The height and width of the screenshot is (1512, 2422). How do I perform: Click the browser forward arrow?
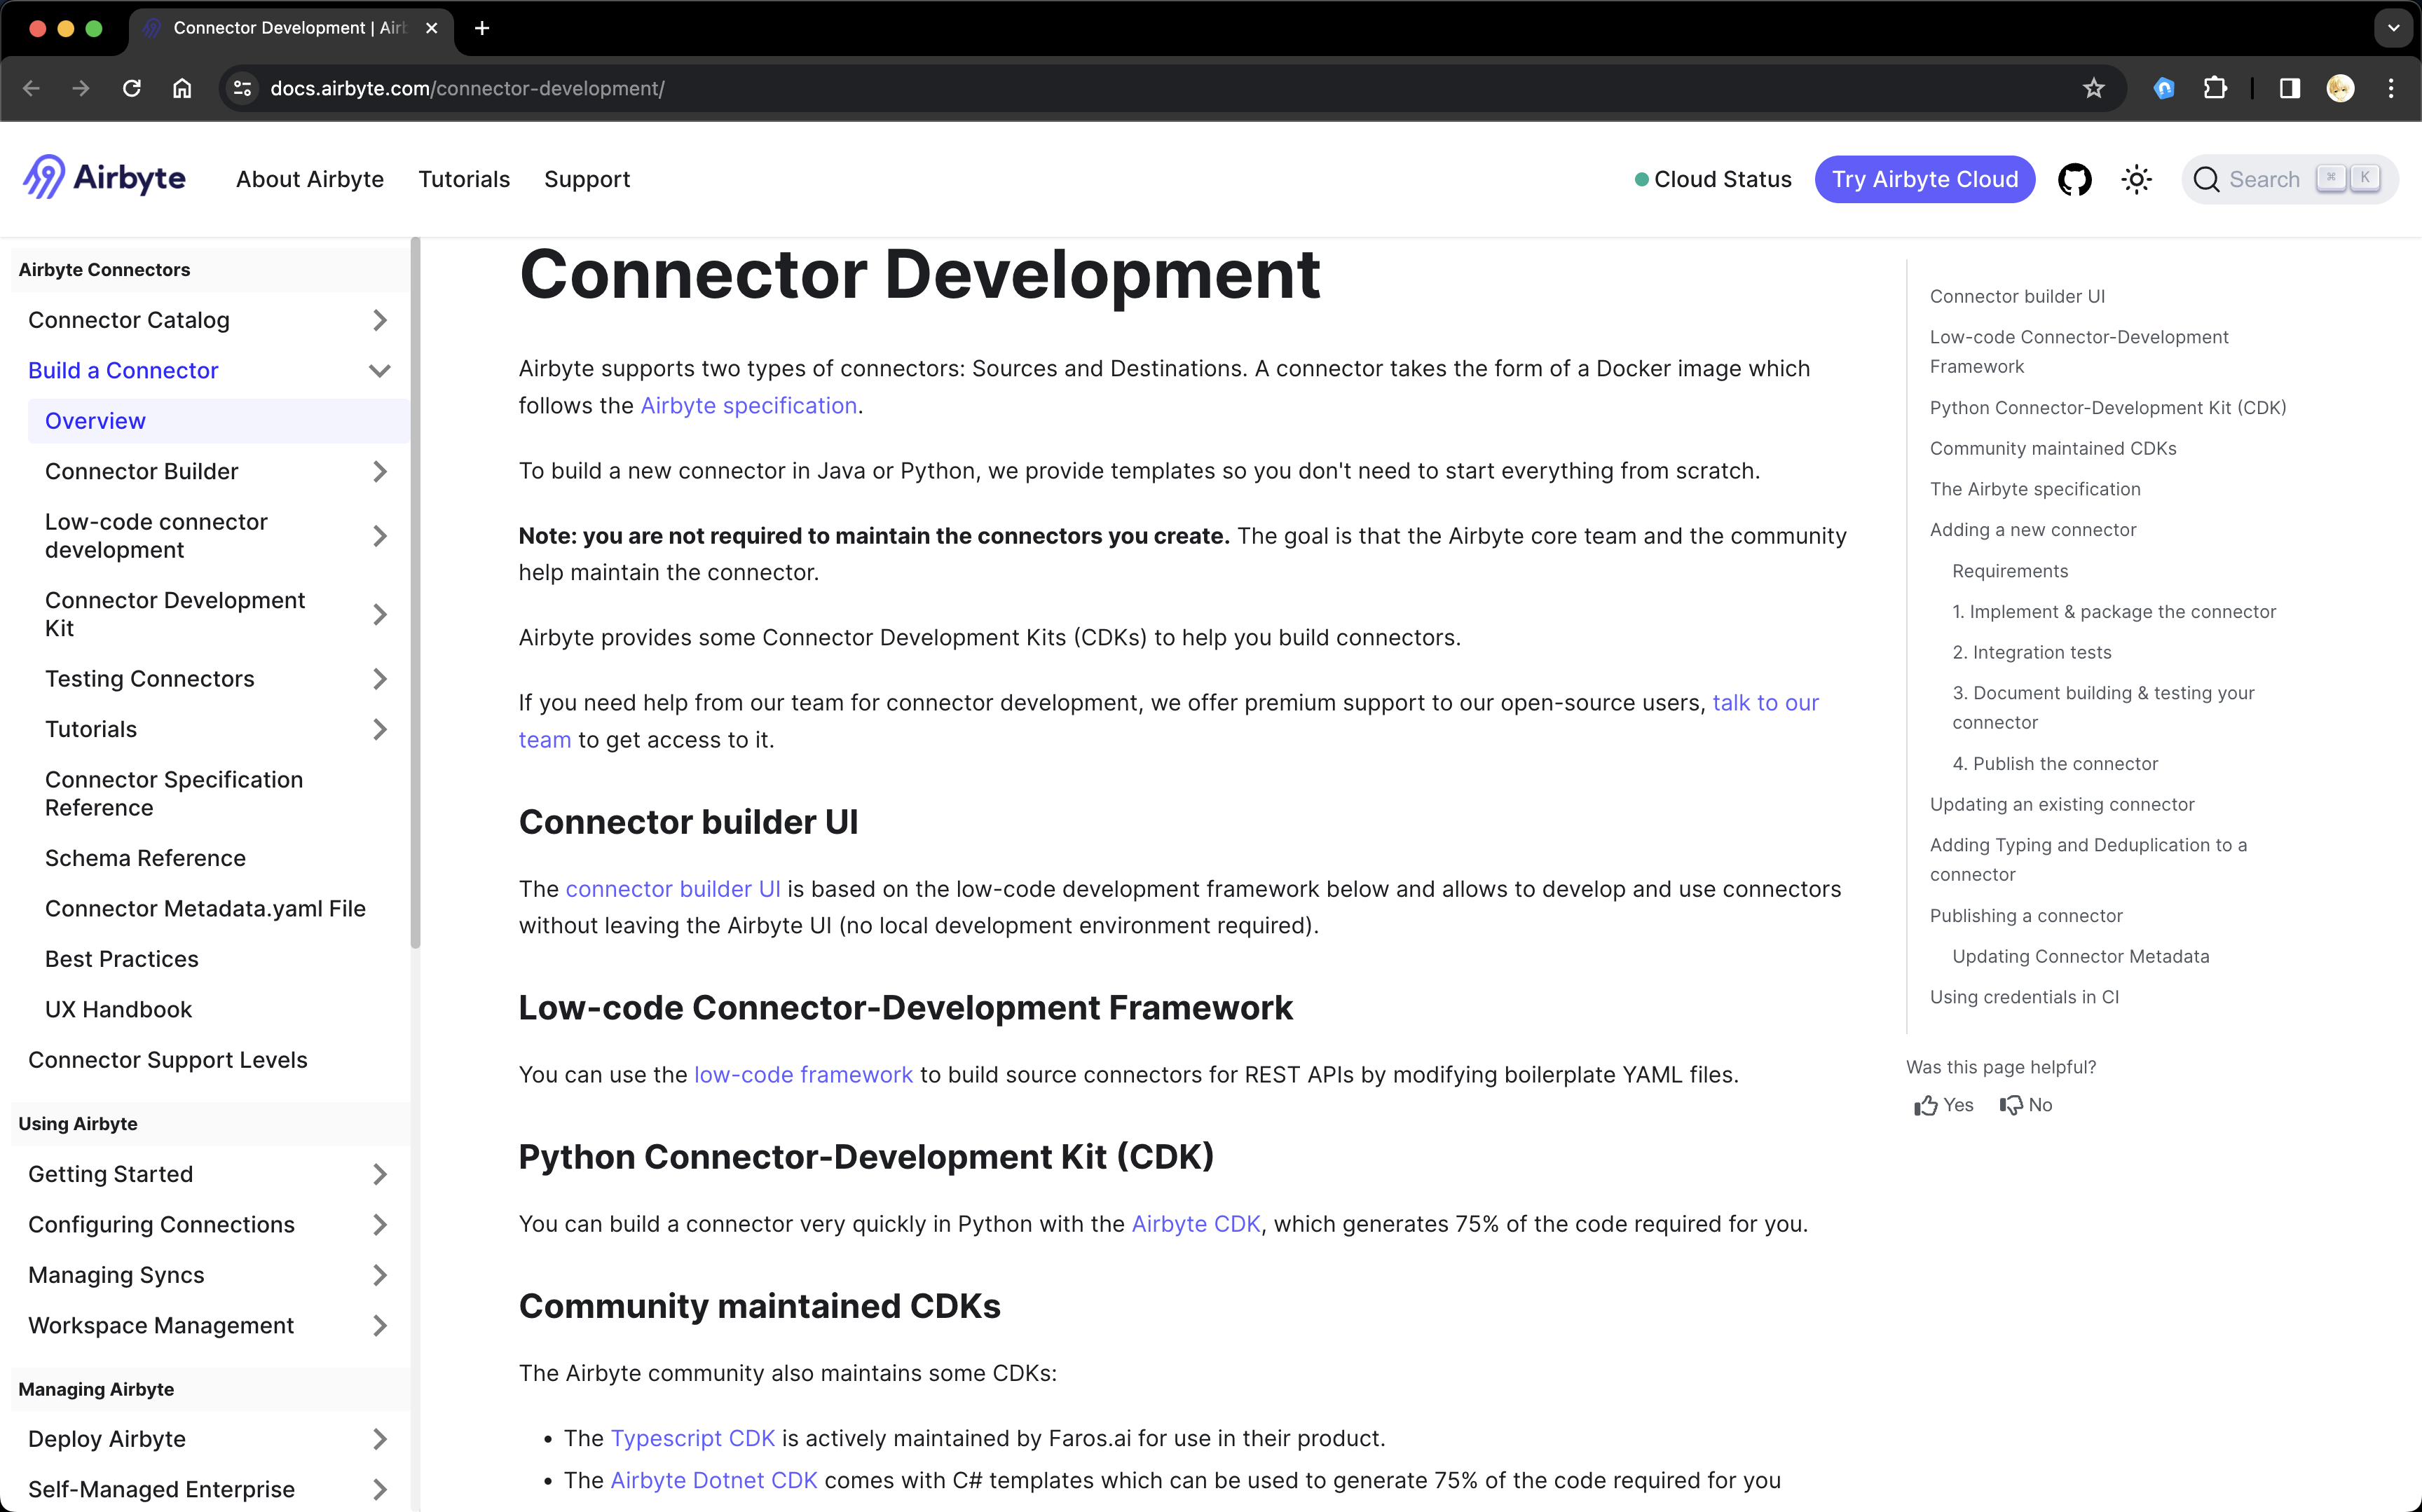pyautogui.click(x=81, y=88)
